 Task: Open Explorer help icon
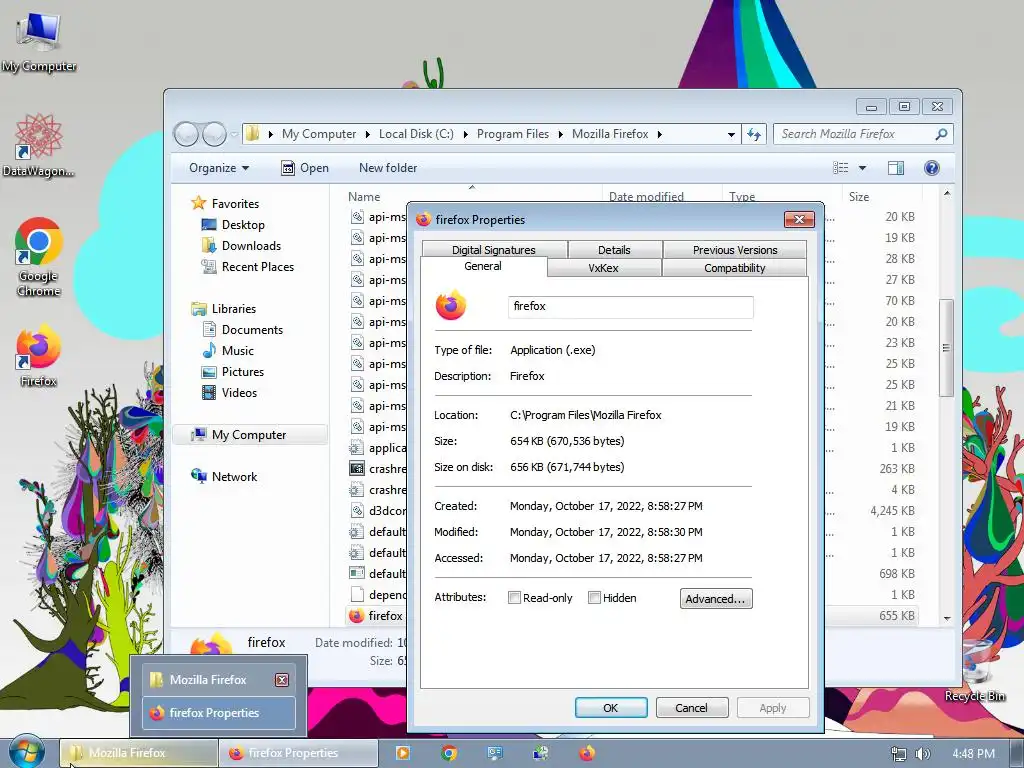click(x=932, y=168)
